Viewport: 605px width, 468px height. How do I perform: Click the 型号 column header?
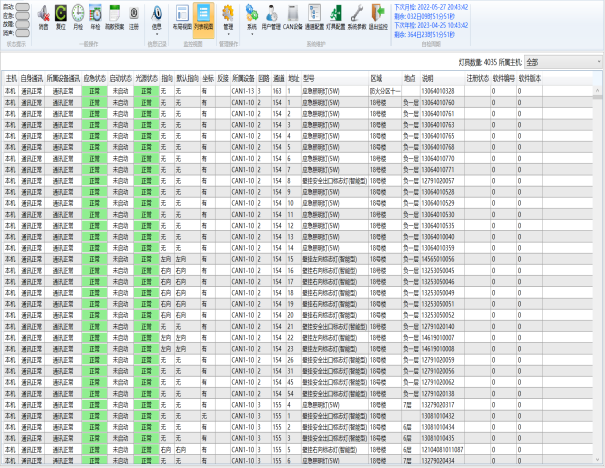point(308,77)
